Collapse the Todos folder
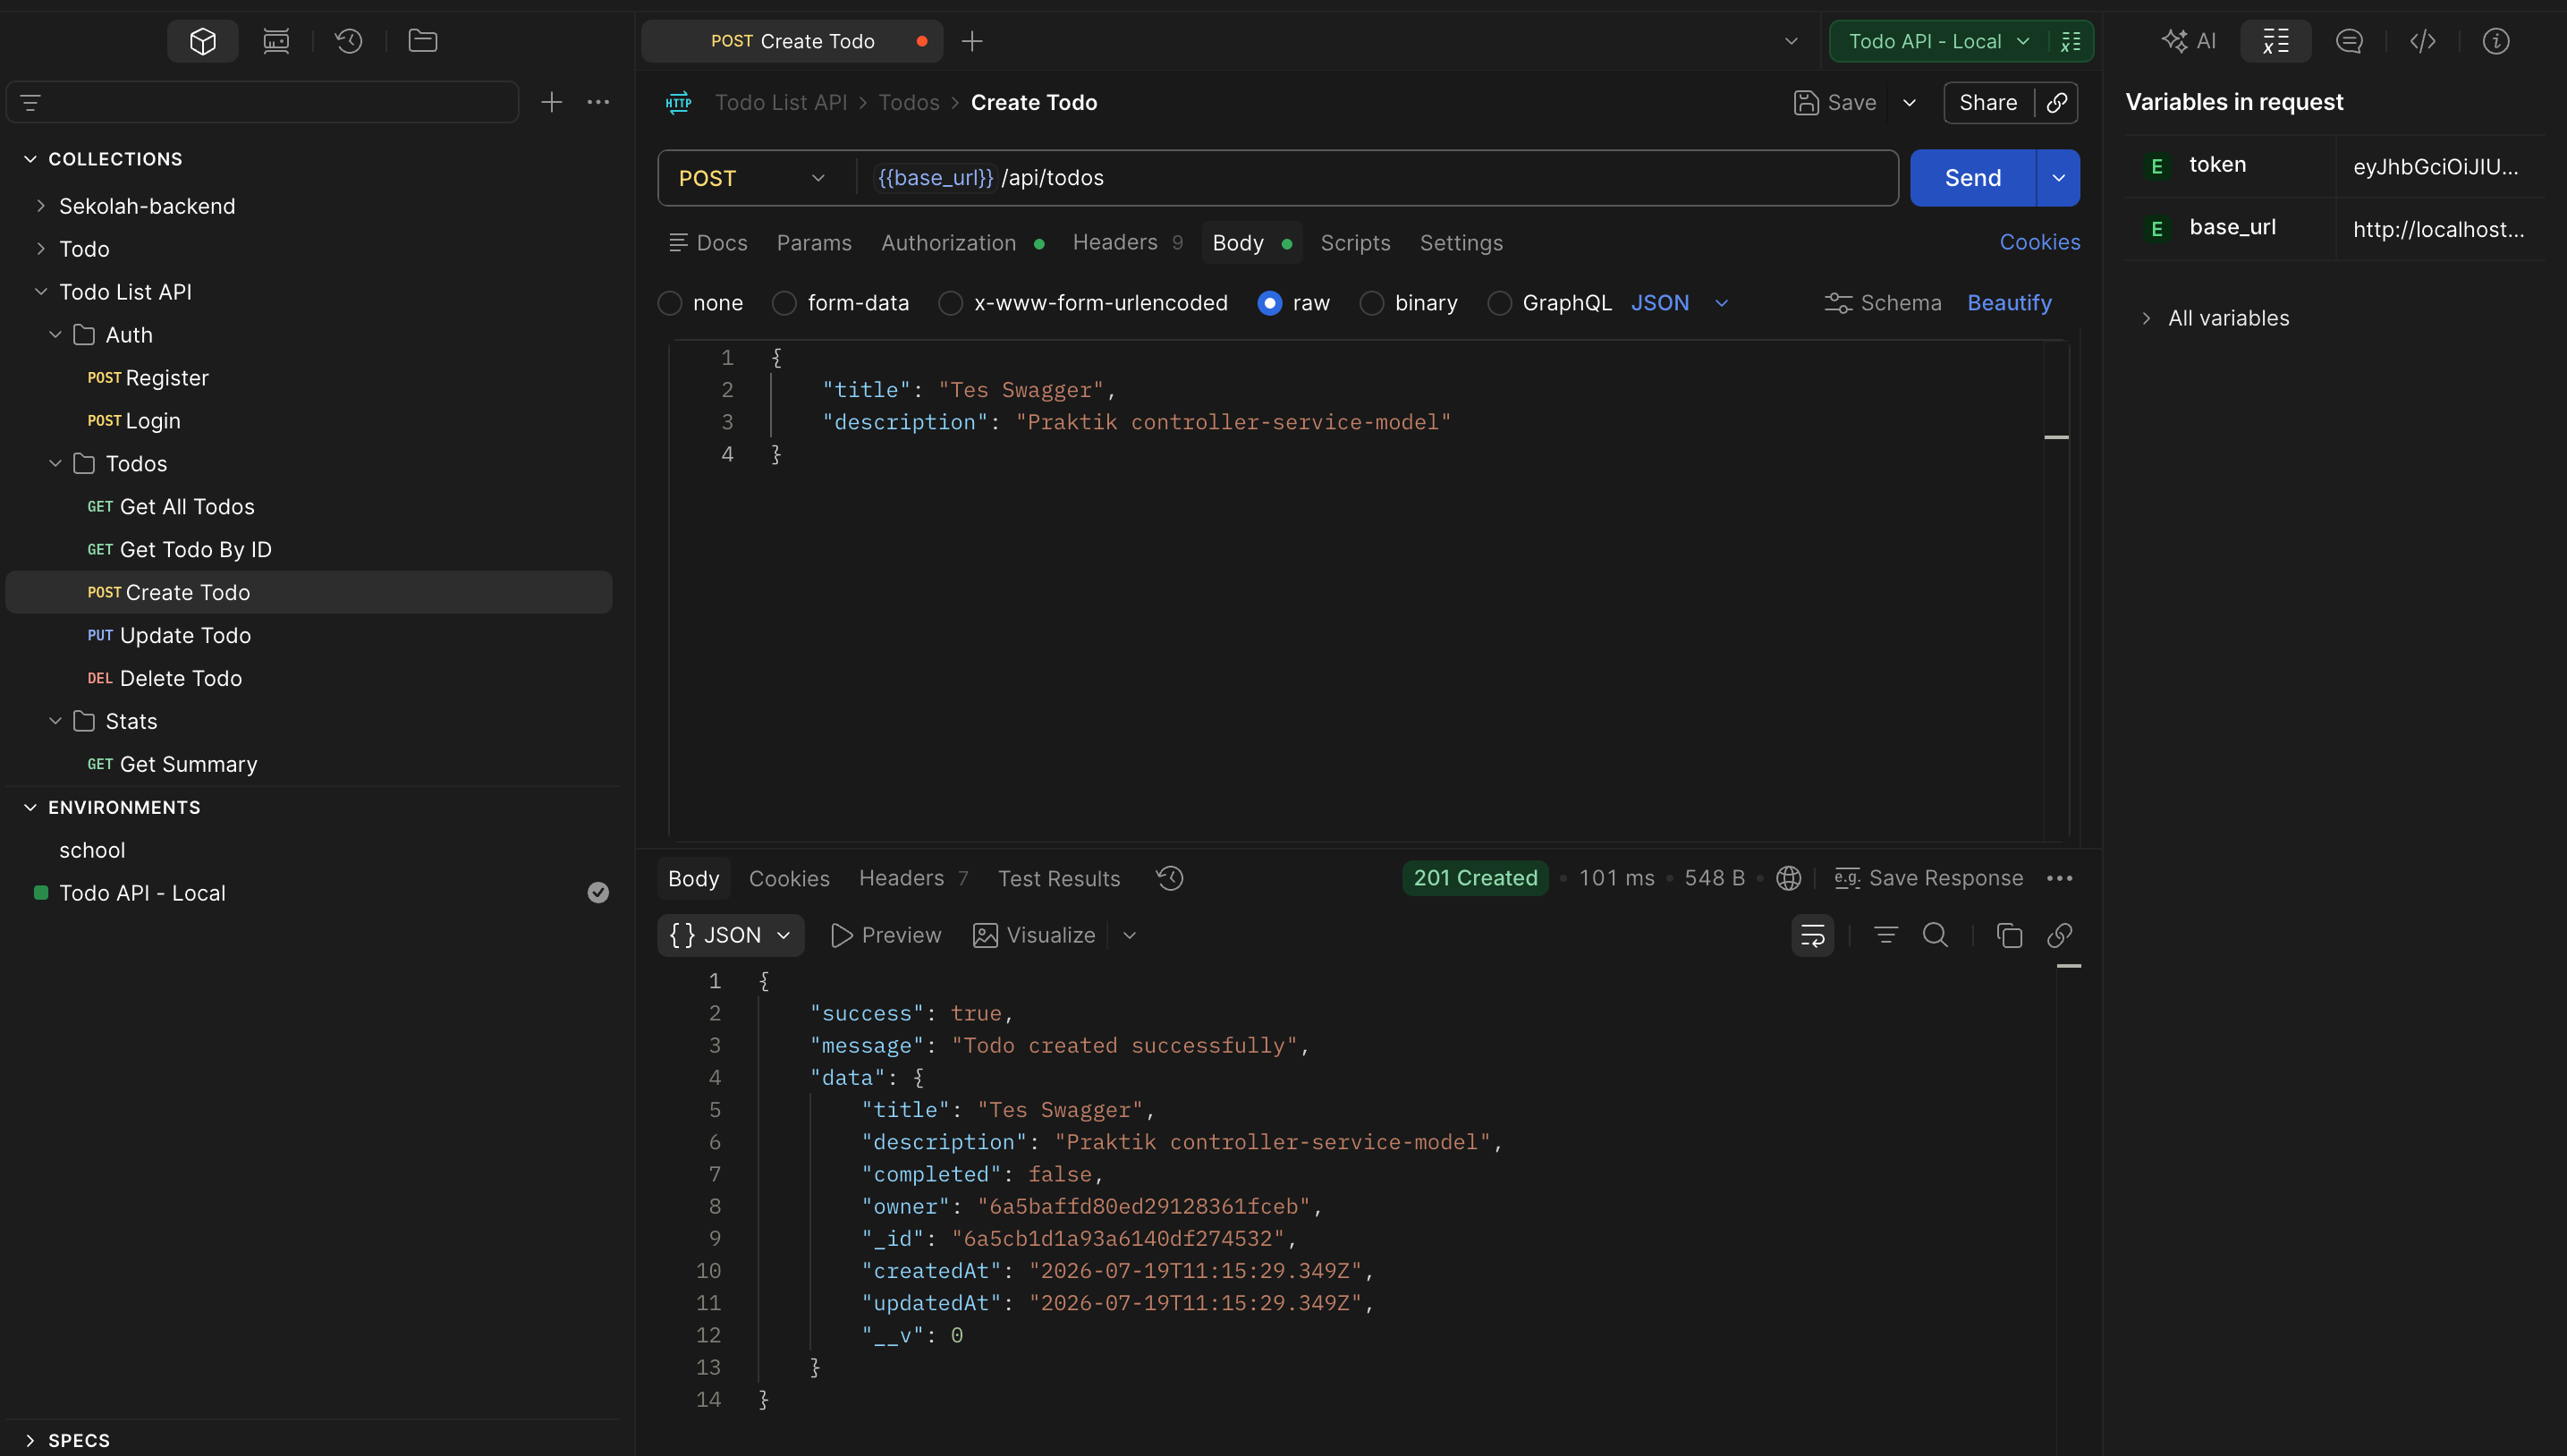Screen dimensions: 2567x1456 56,464
